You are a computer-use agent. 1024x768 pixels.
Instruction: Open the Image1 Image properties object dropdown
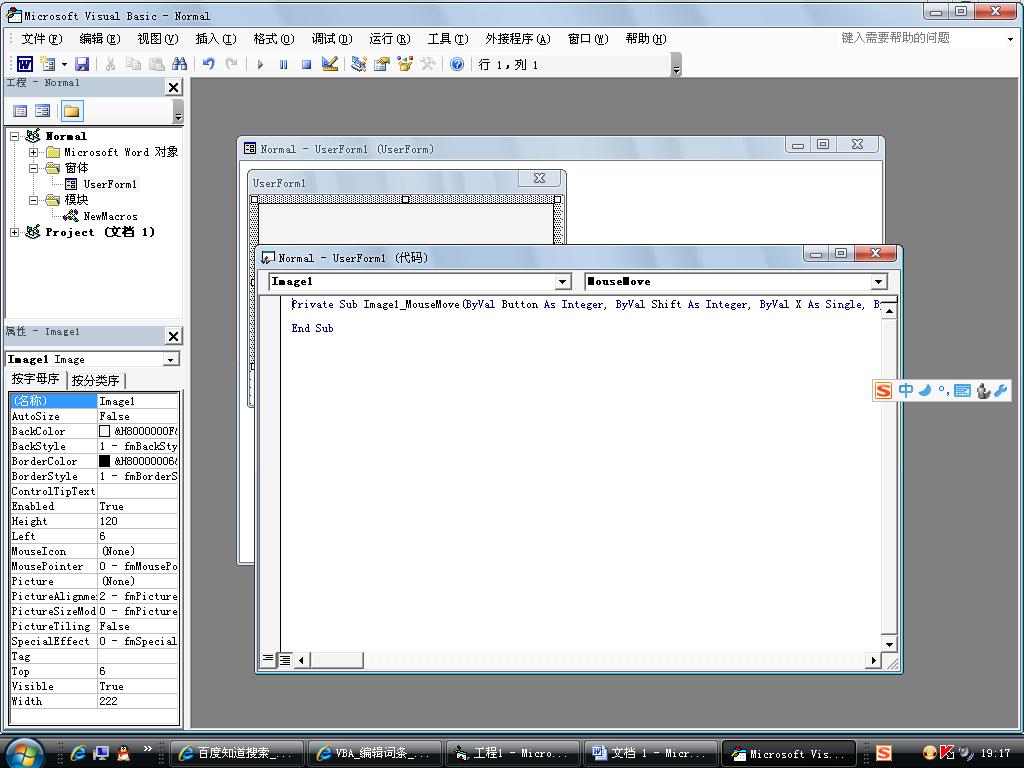[171, 360]
